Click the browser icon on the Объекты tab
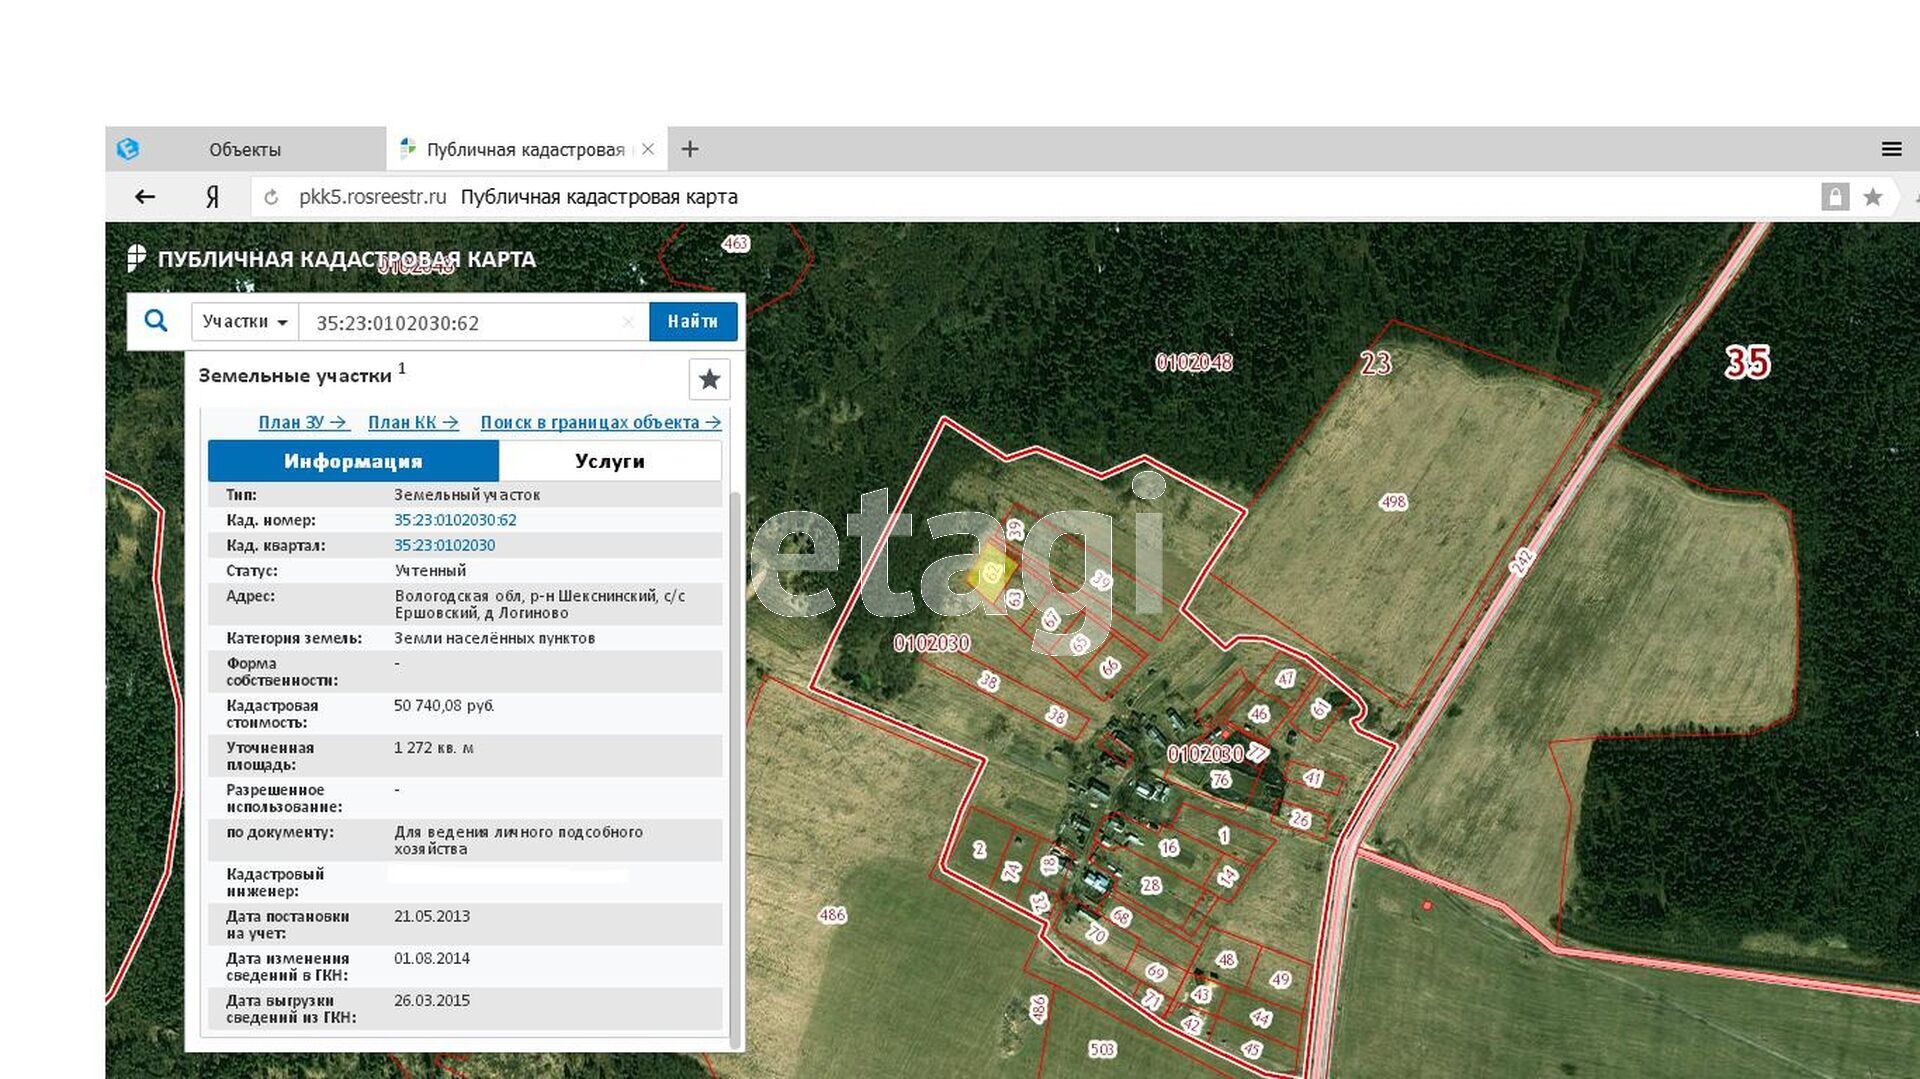 coord(128,149)
